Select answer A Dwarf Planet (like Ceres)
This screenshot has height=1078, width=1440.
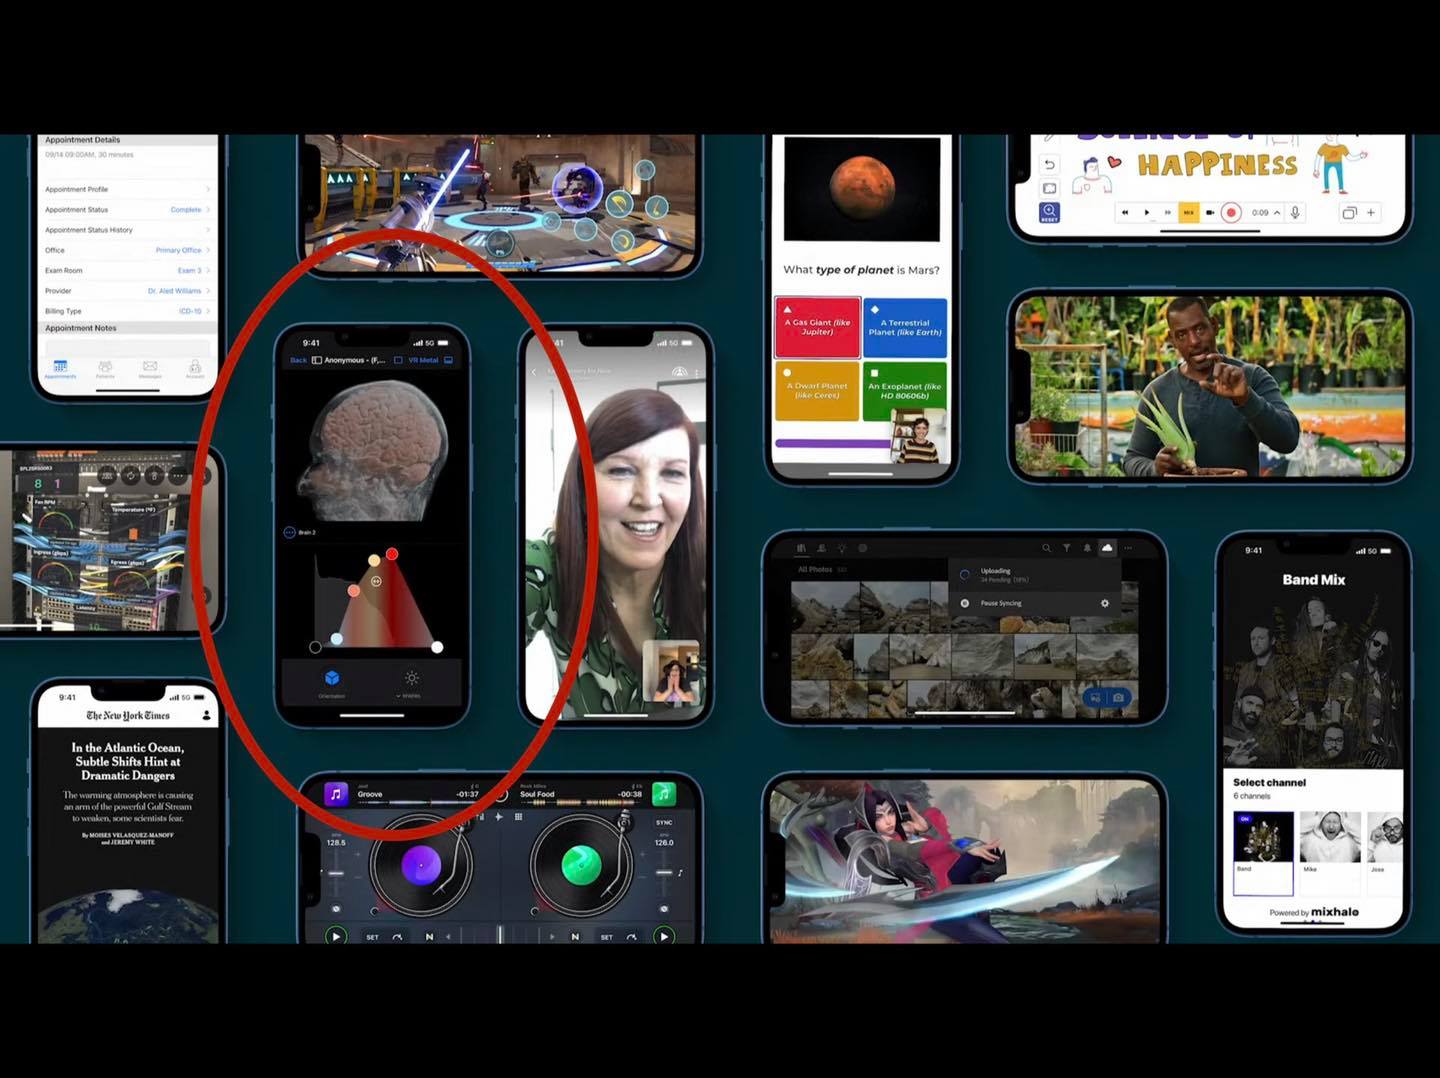[817, 391]
